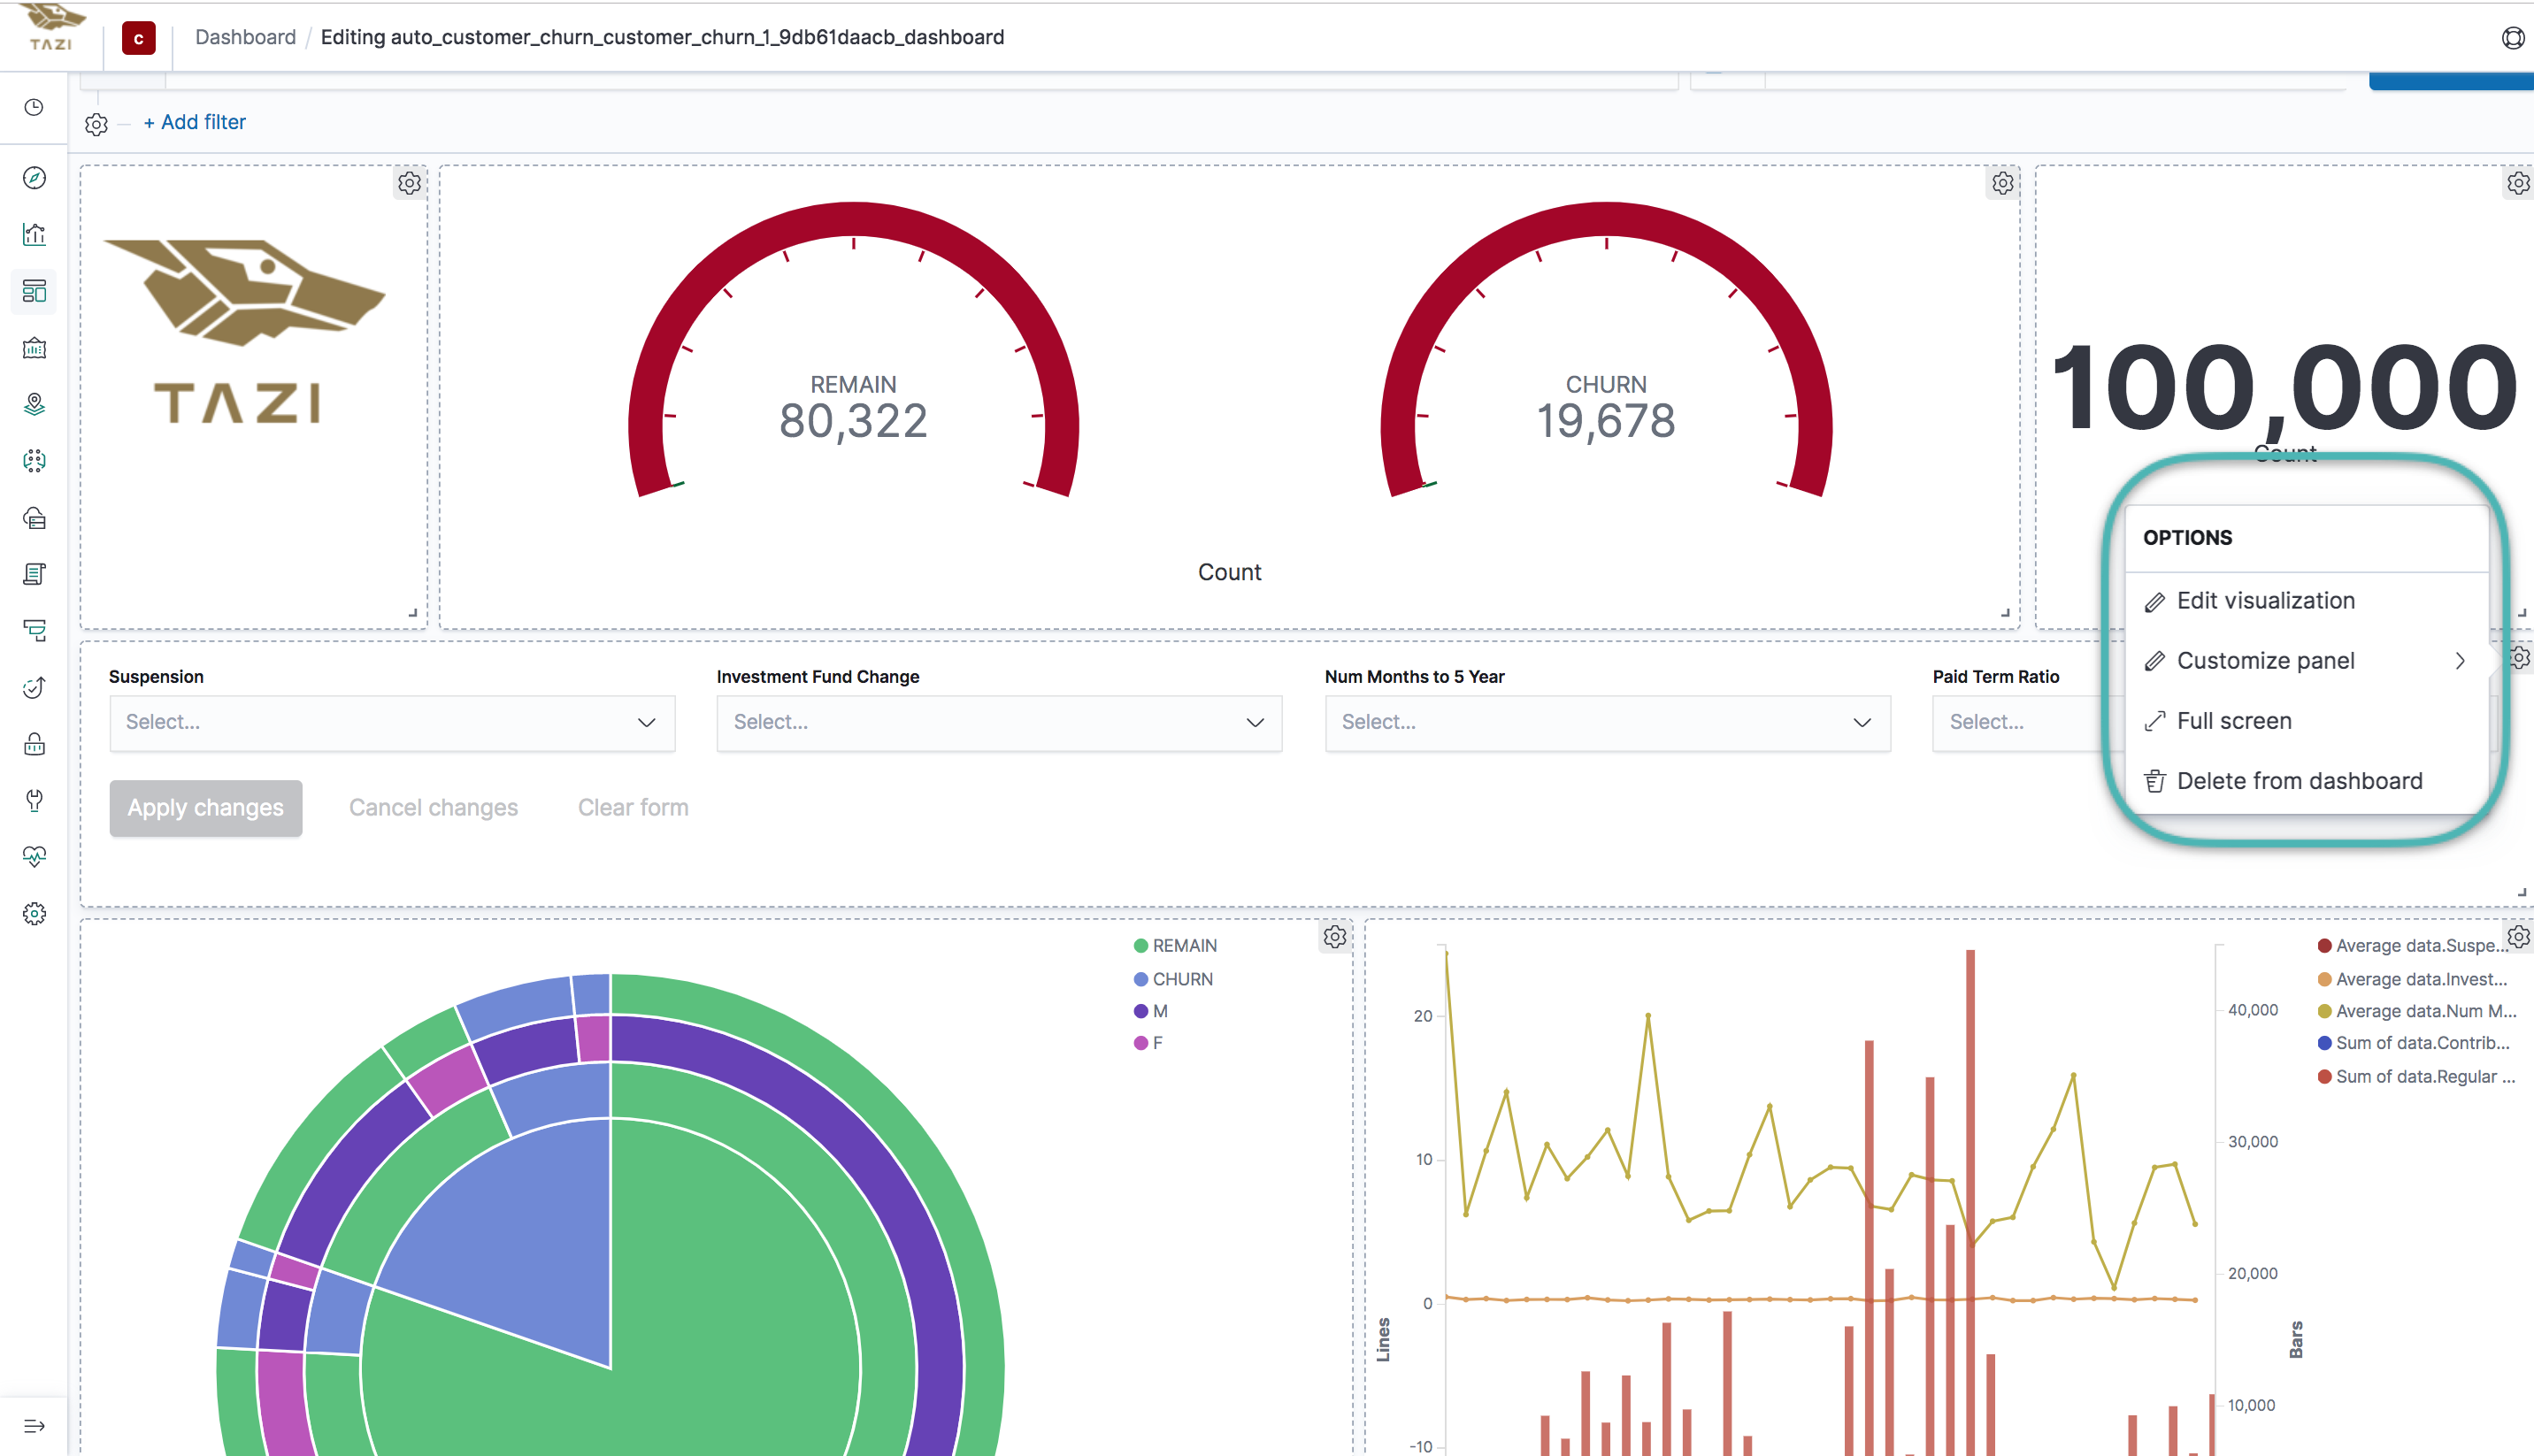The height and width of the screenshot is (1456, 2534).
Task: Click Add filter link
Action: click(x=194, y=122)
